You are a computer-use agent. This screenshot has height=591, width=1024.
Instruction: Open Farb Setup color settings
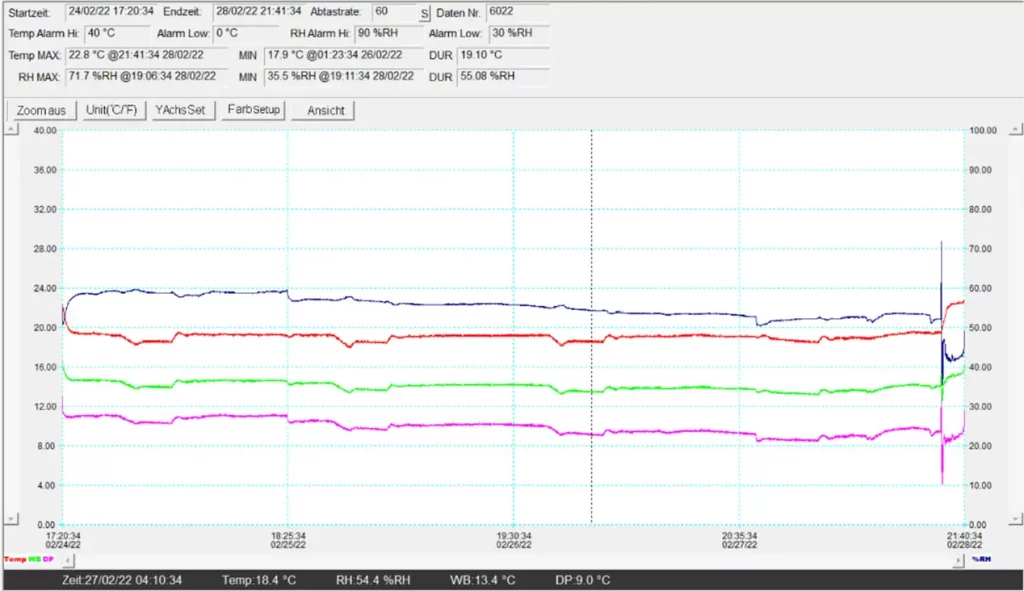253,110
